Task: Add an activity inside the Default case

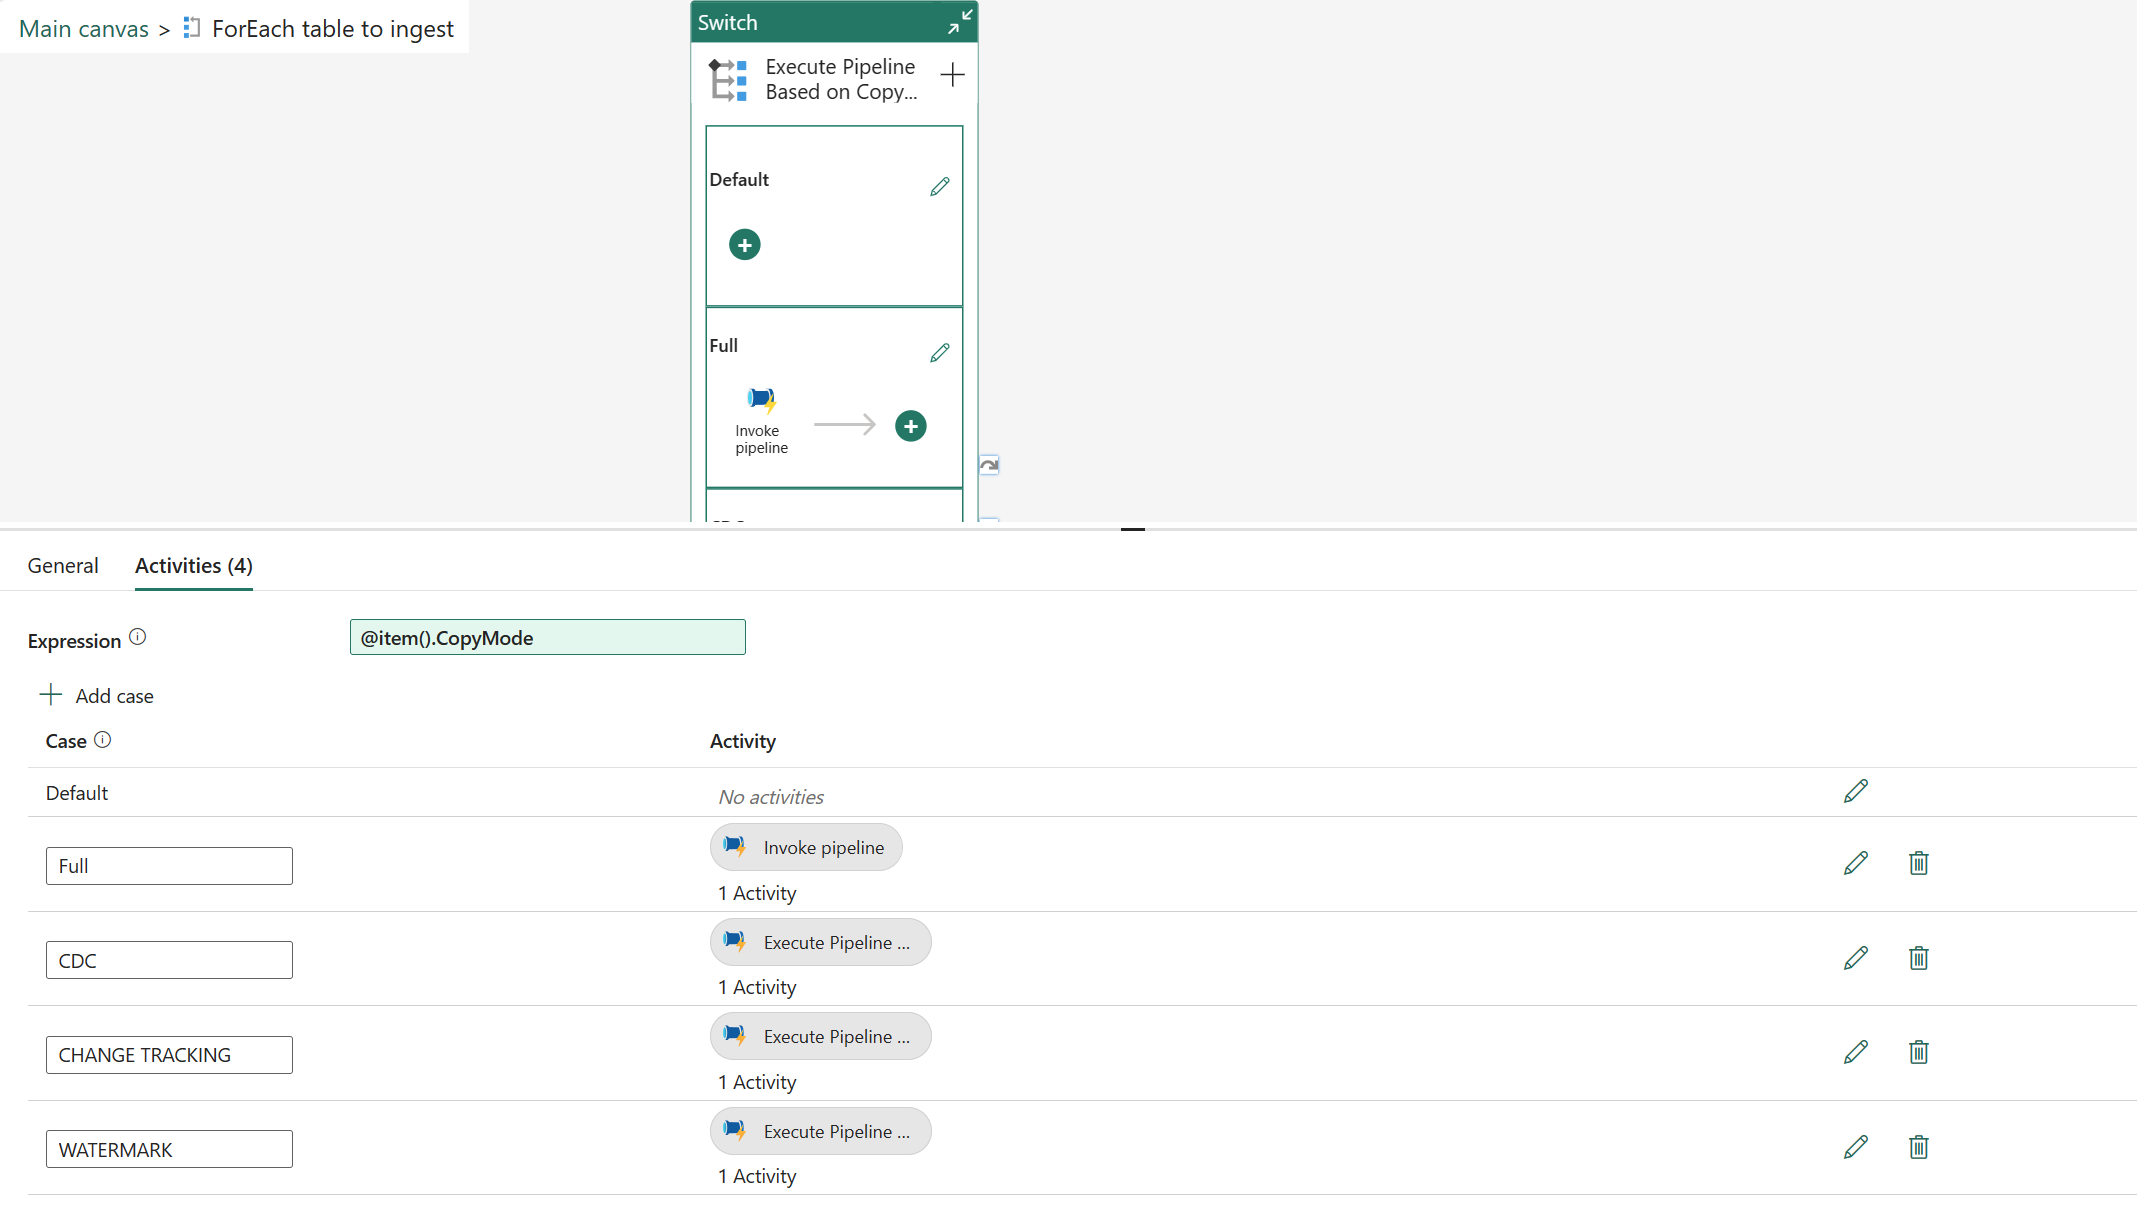Action: [744, 244]
